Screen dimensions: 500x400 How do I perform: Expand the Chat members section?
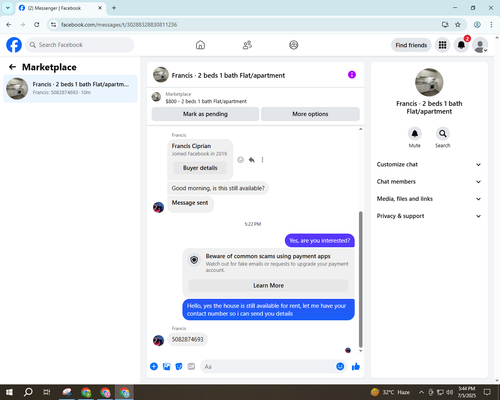429,182
